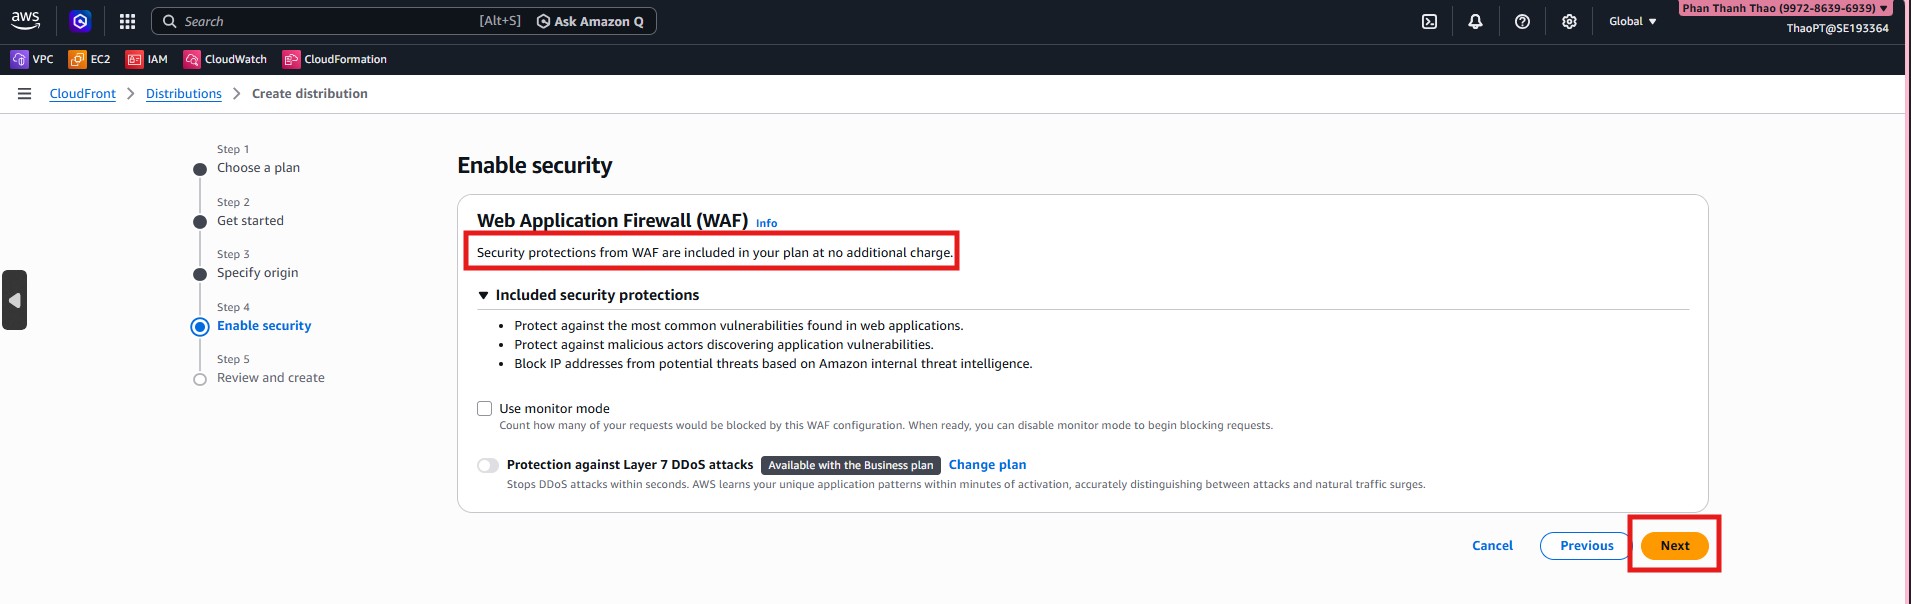Open CloudShell terminal icon
Image resolution: width=1911 pixels, height=604 pixels.
(1429, 21)
